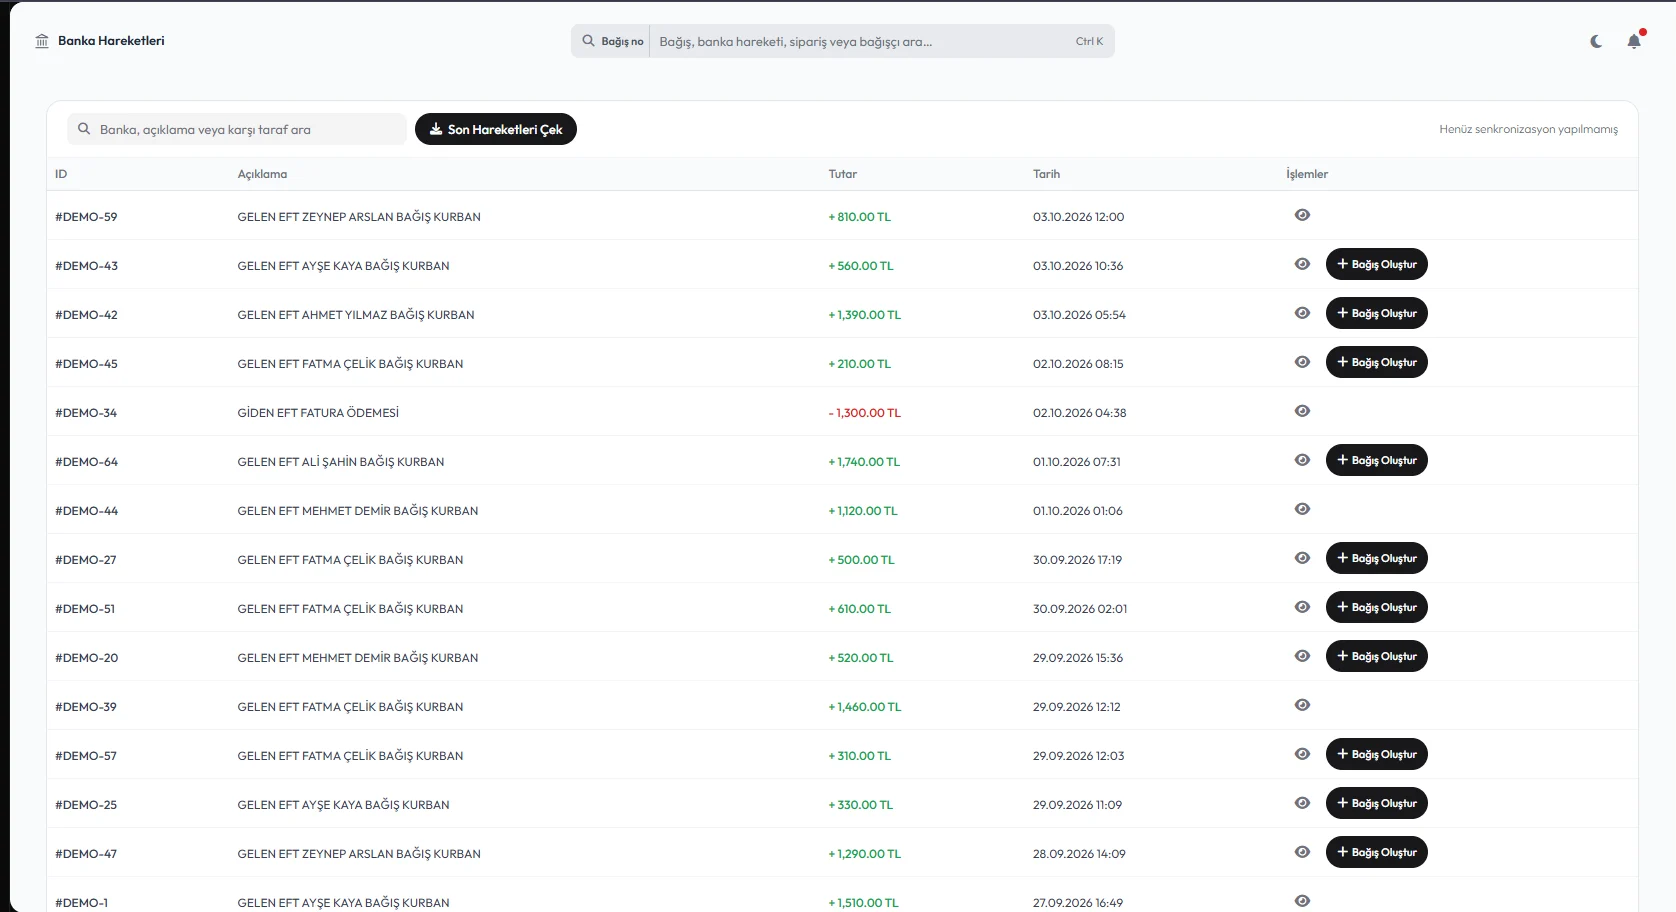View details of transaction #DEMO-59
The height and width of the screenshot is (912, 1676).
coord(1302,215)
